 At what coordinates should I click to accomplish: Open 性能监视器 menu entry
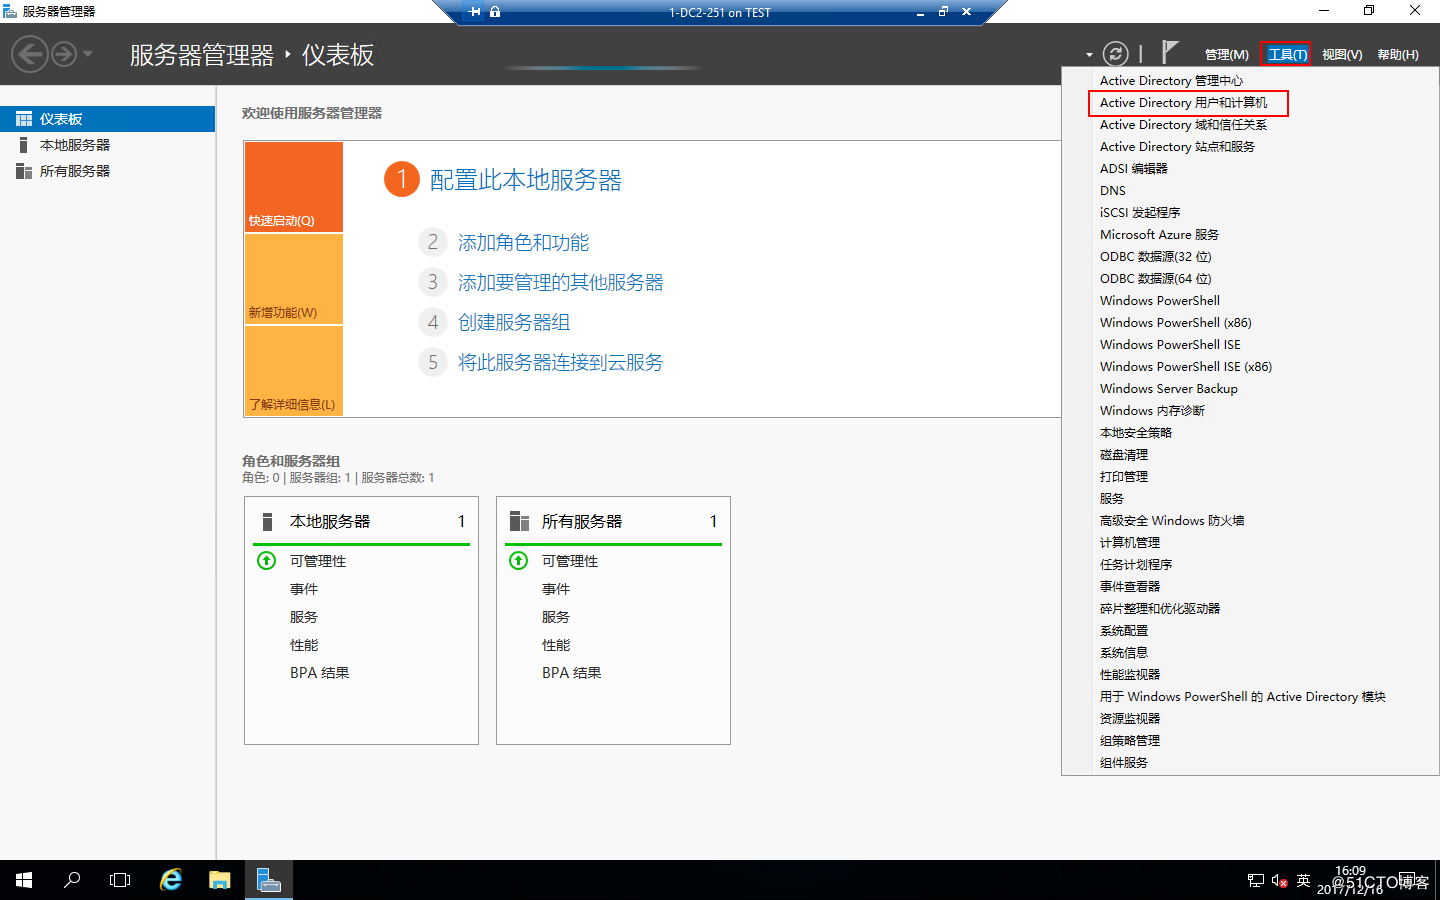pos(1250,675)
